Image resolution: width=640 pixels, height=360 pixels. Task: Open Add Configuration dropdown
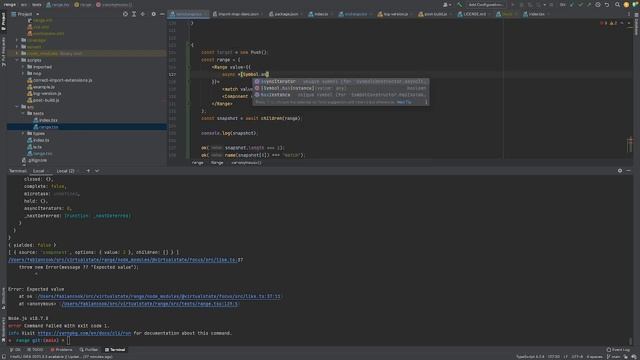point(485,4)
